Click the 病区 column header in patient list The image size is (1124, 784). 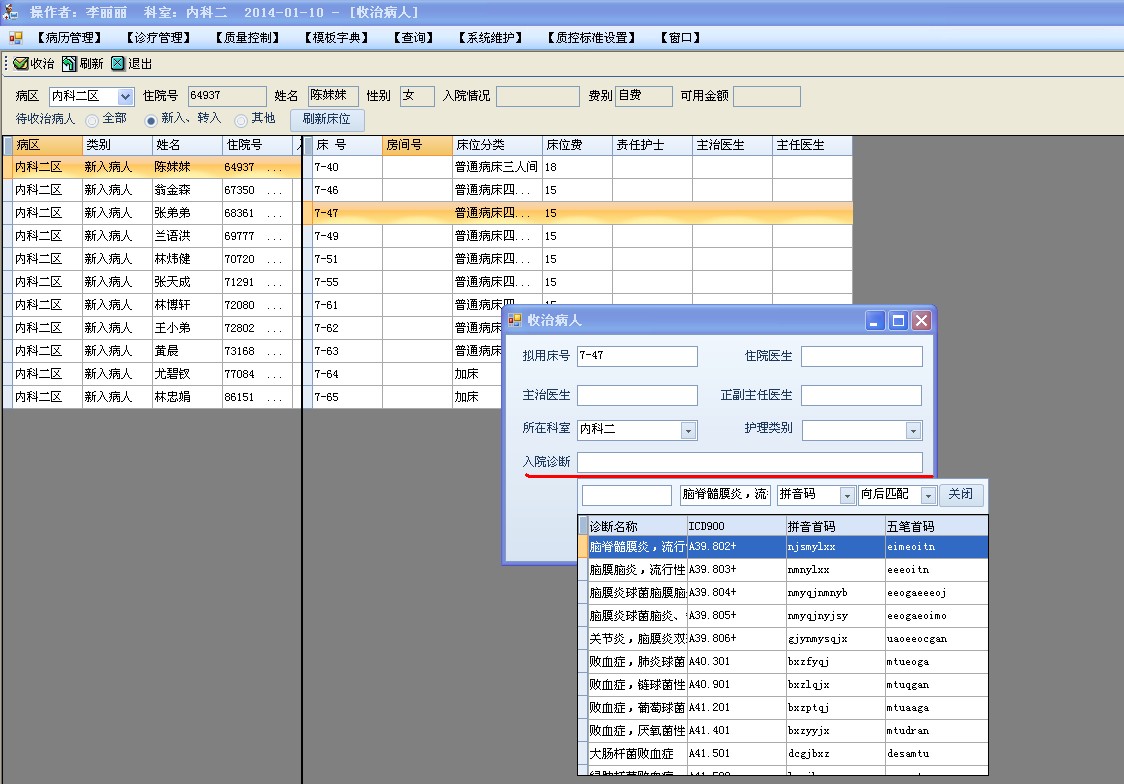coord(47,145)
